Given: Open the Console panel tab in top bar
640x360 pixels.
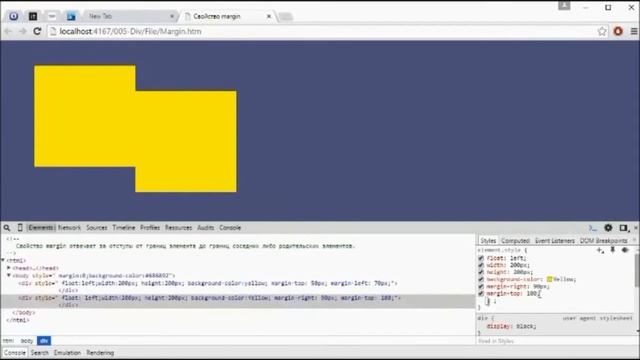Looking at the screenshot, I should [230, 228].
